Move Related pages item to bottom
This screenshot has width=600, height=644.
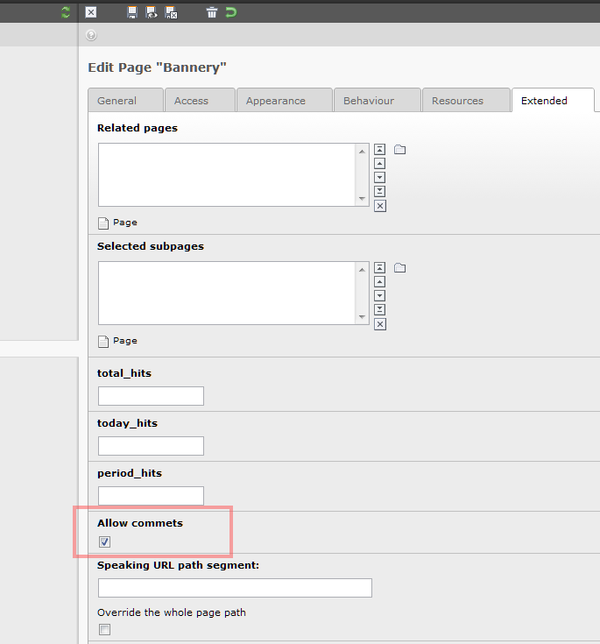coord(380,191)
